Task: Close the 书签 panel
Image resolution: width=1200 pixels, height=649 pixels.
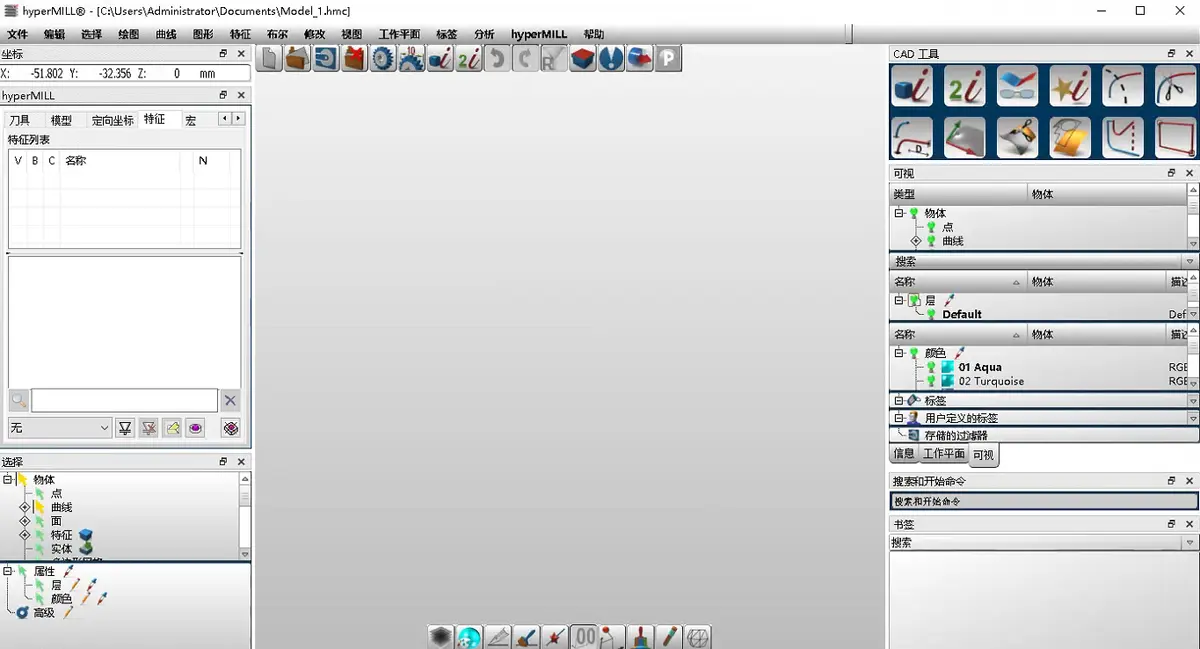Action: coord(1190,524)
